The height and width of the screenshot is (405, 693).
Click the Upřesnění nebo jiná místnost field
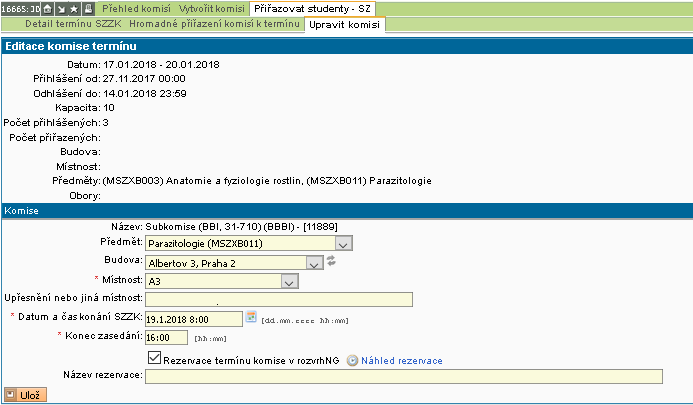[278, 299]
